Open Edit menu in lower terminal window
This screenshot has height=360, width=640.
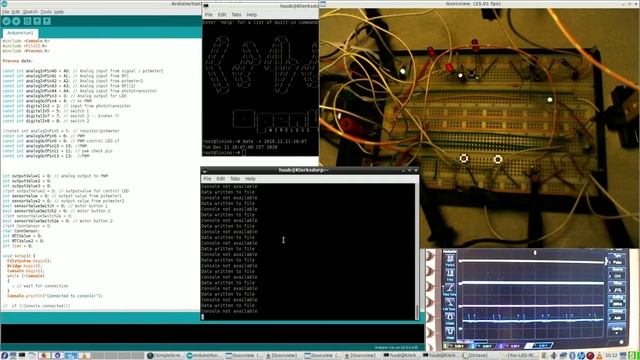(x=221, y=178)
